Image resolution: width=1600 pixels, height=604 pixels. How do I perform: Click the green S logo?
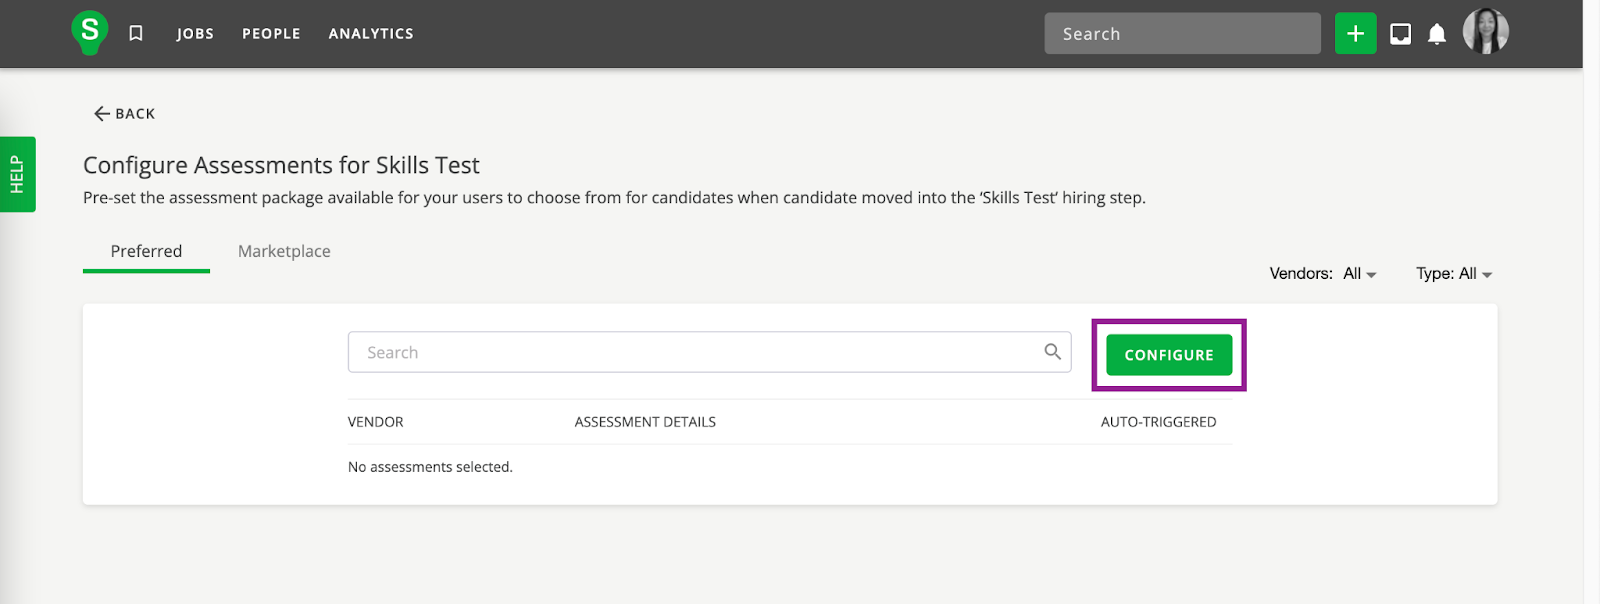pos(90,32)
